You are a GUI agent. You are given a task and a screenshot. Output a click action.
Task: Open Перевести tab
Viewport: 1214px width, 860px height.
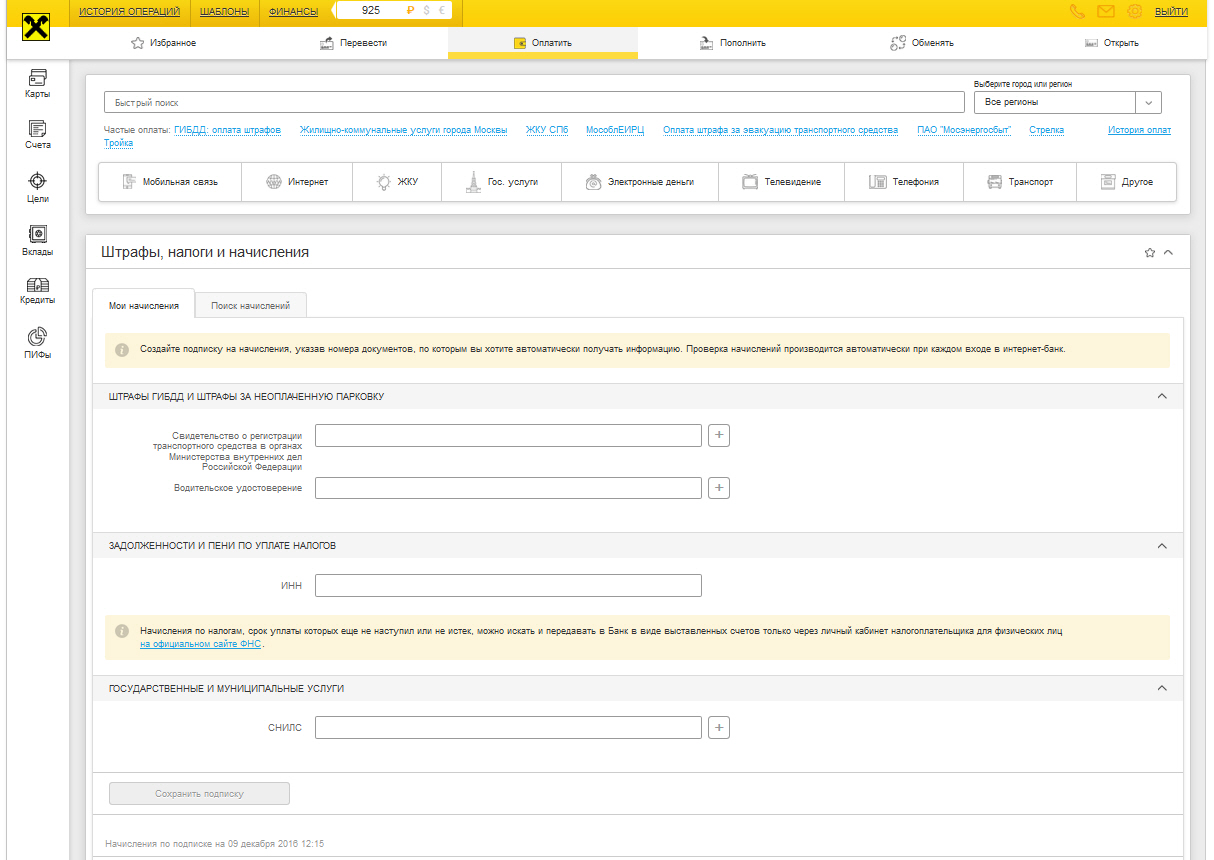pyautogui.click(x=353, y=43)
